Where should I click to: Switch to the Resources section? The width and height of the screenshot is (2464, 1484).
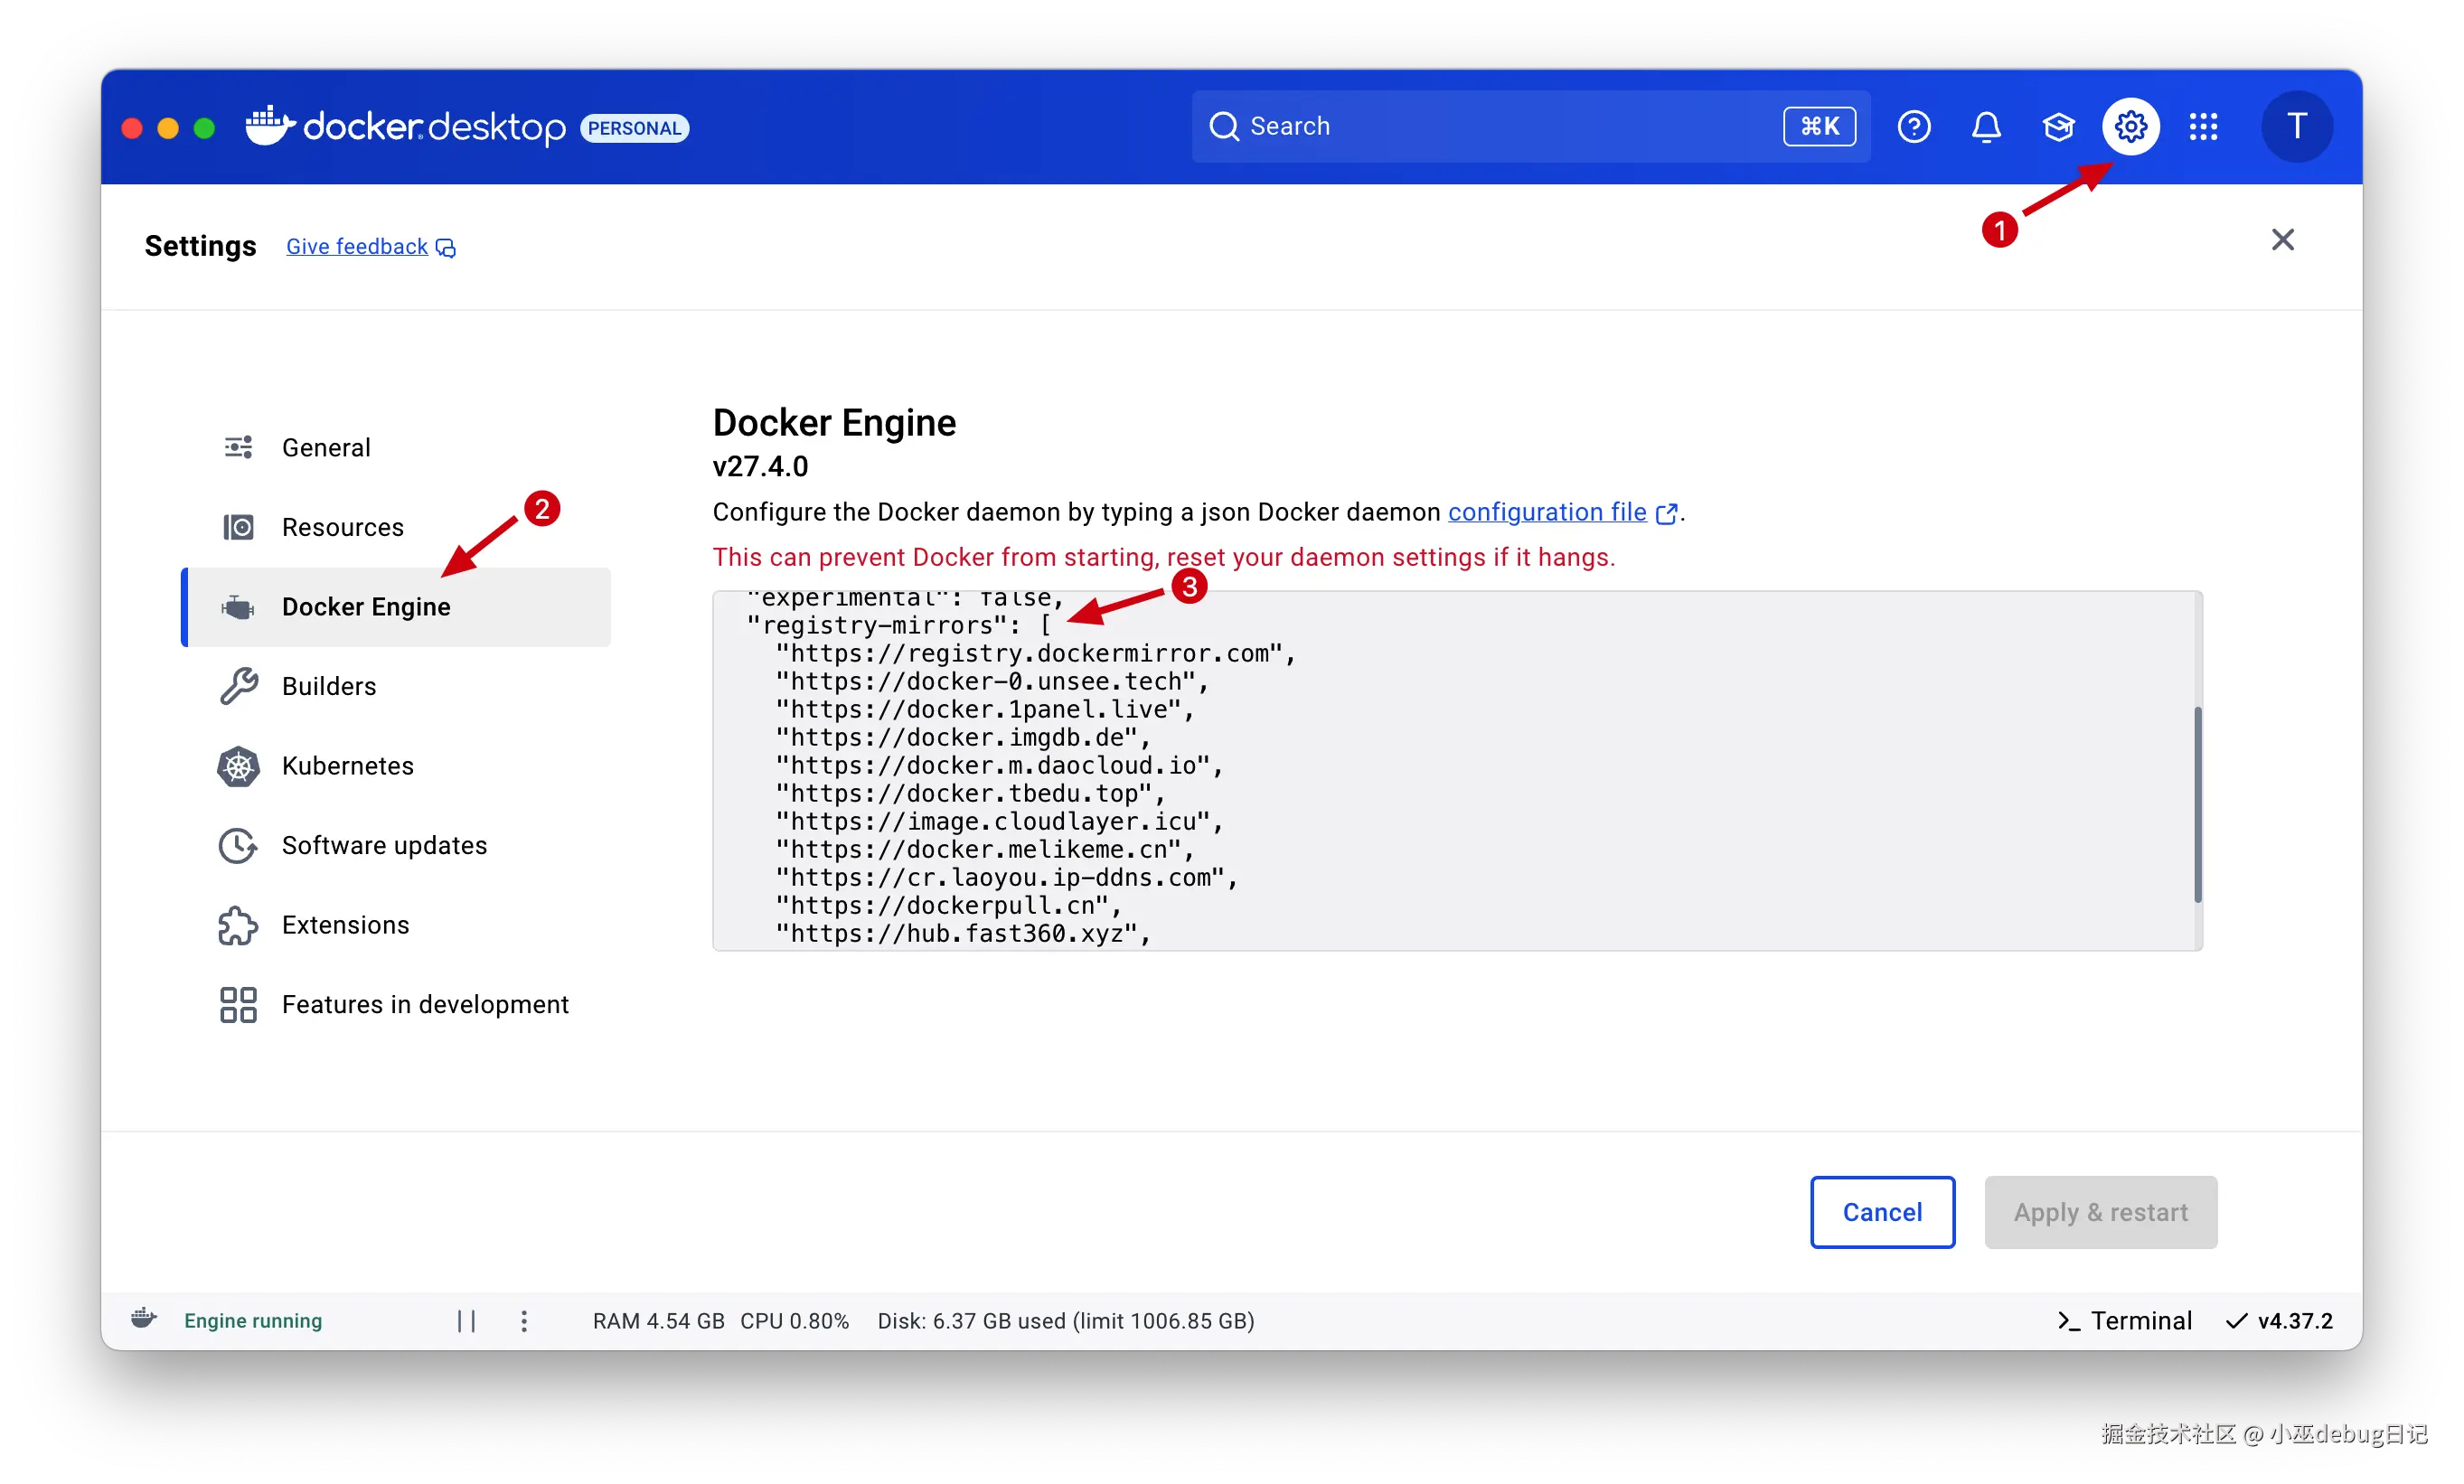click(x=342, y=527)
